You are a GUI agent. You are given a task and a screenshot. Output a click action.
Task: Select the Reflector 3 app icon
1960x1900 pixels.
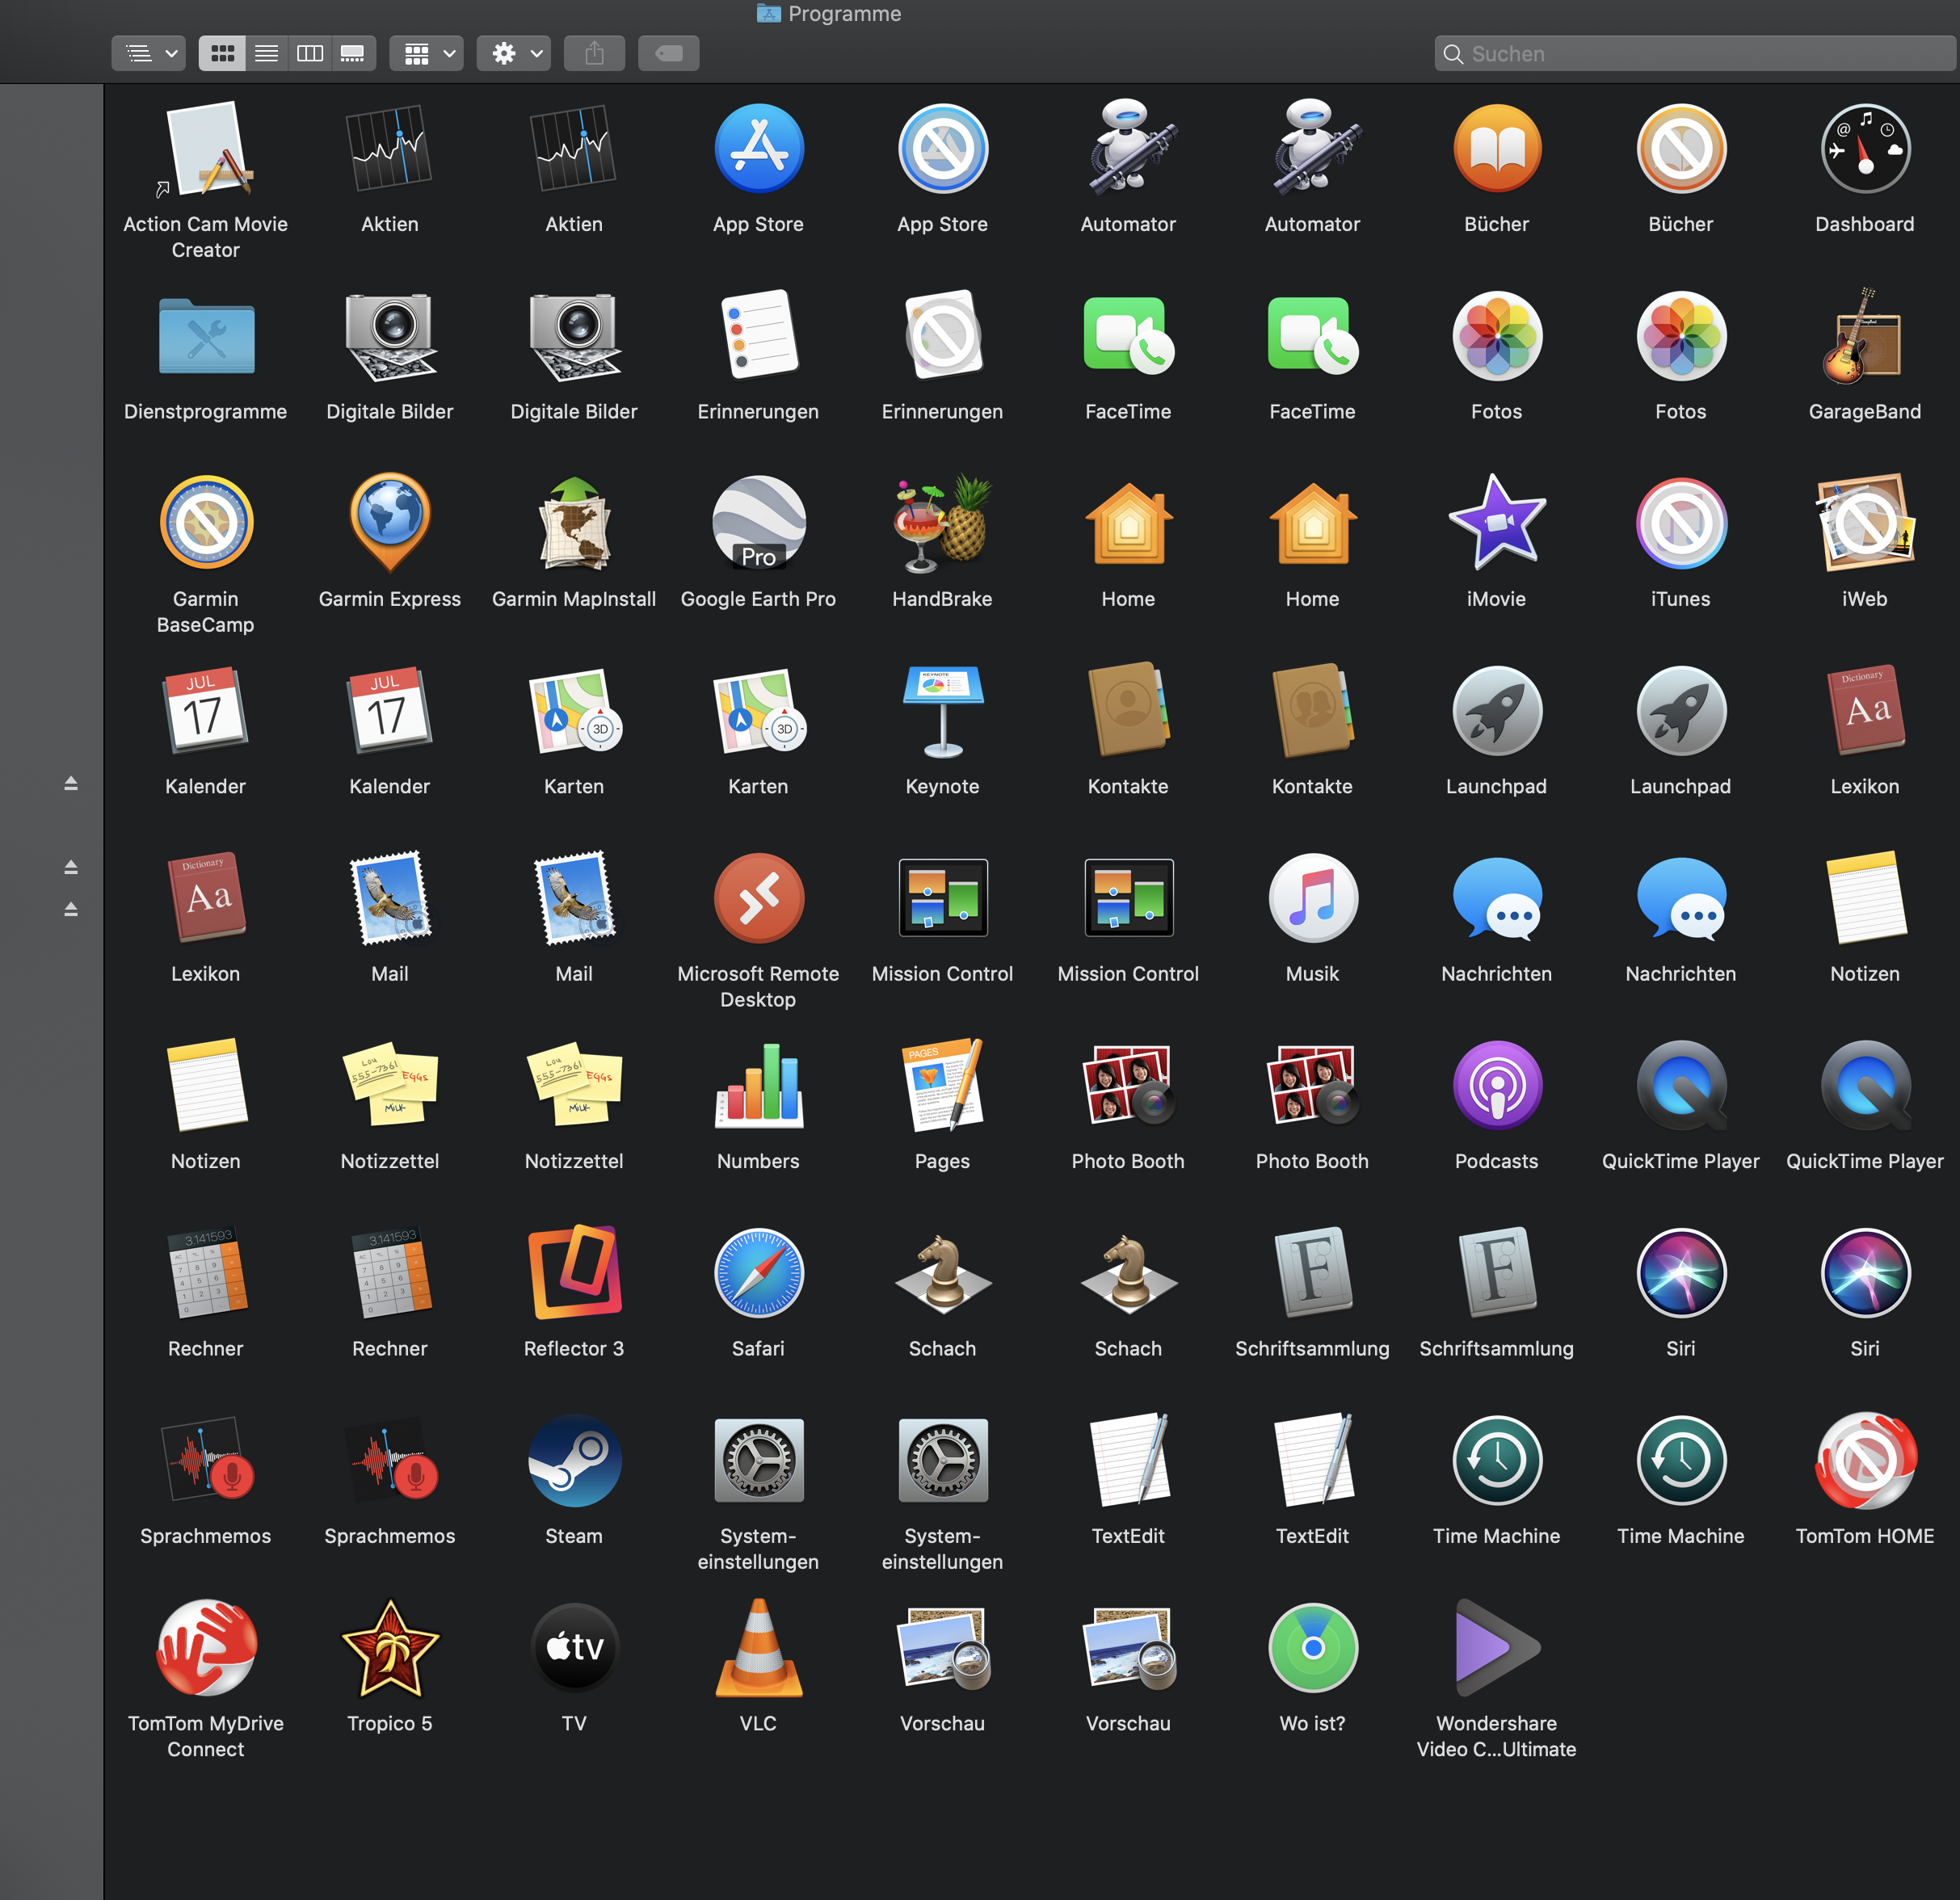click(574, 1273)
